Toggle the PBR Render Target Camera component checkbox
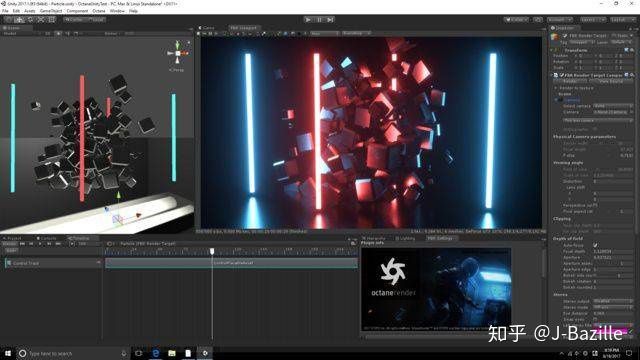The image size is (640, 360). pyautogui.click(x=562, y=75)
